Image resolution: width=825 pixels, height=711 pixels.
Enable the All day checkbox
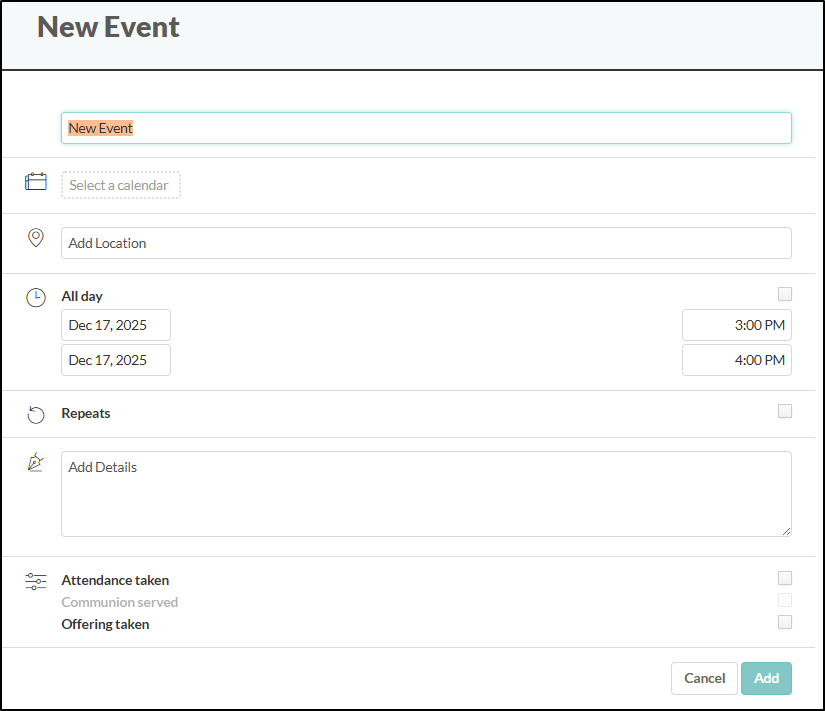[784, 294]
